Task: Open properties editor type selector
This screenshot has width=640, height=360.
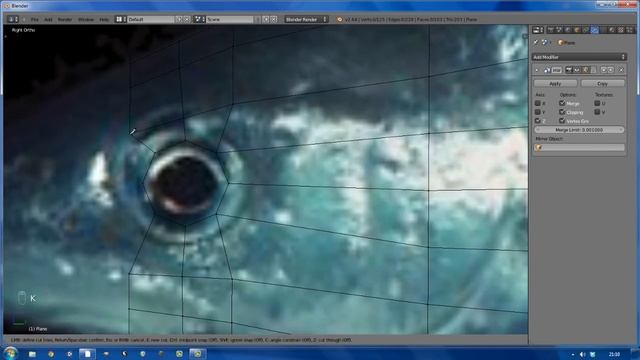Action: pos(538,30)
